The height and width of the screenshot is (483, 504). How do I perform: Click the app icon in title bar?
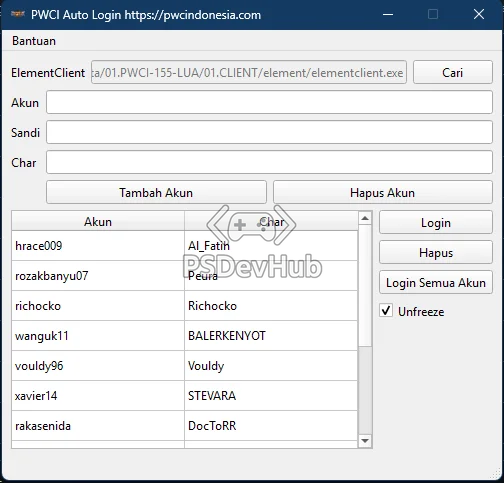click(x=18, y=14)
